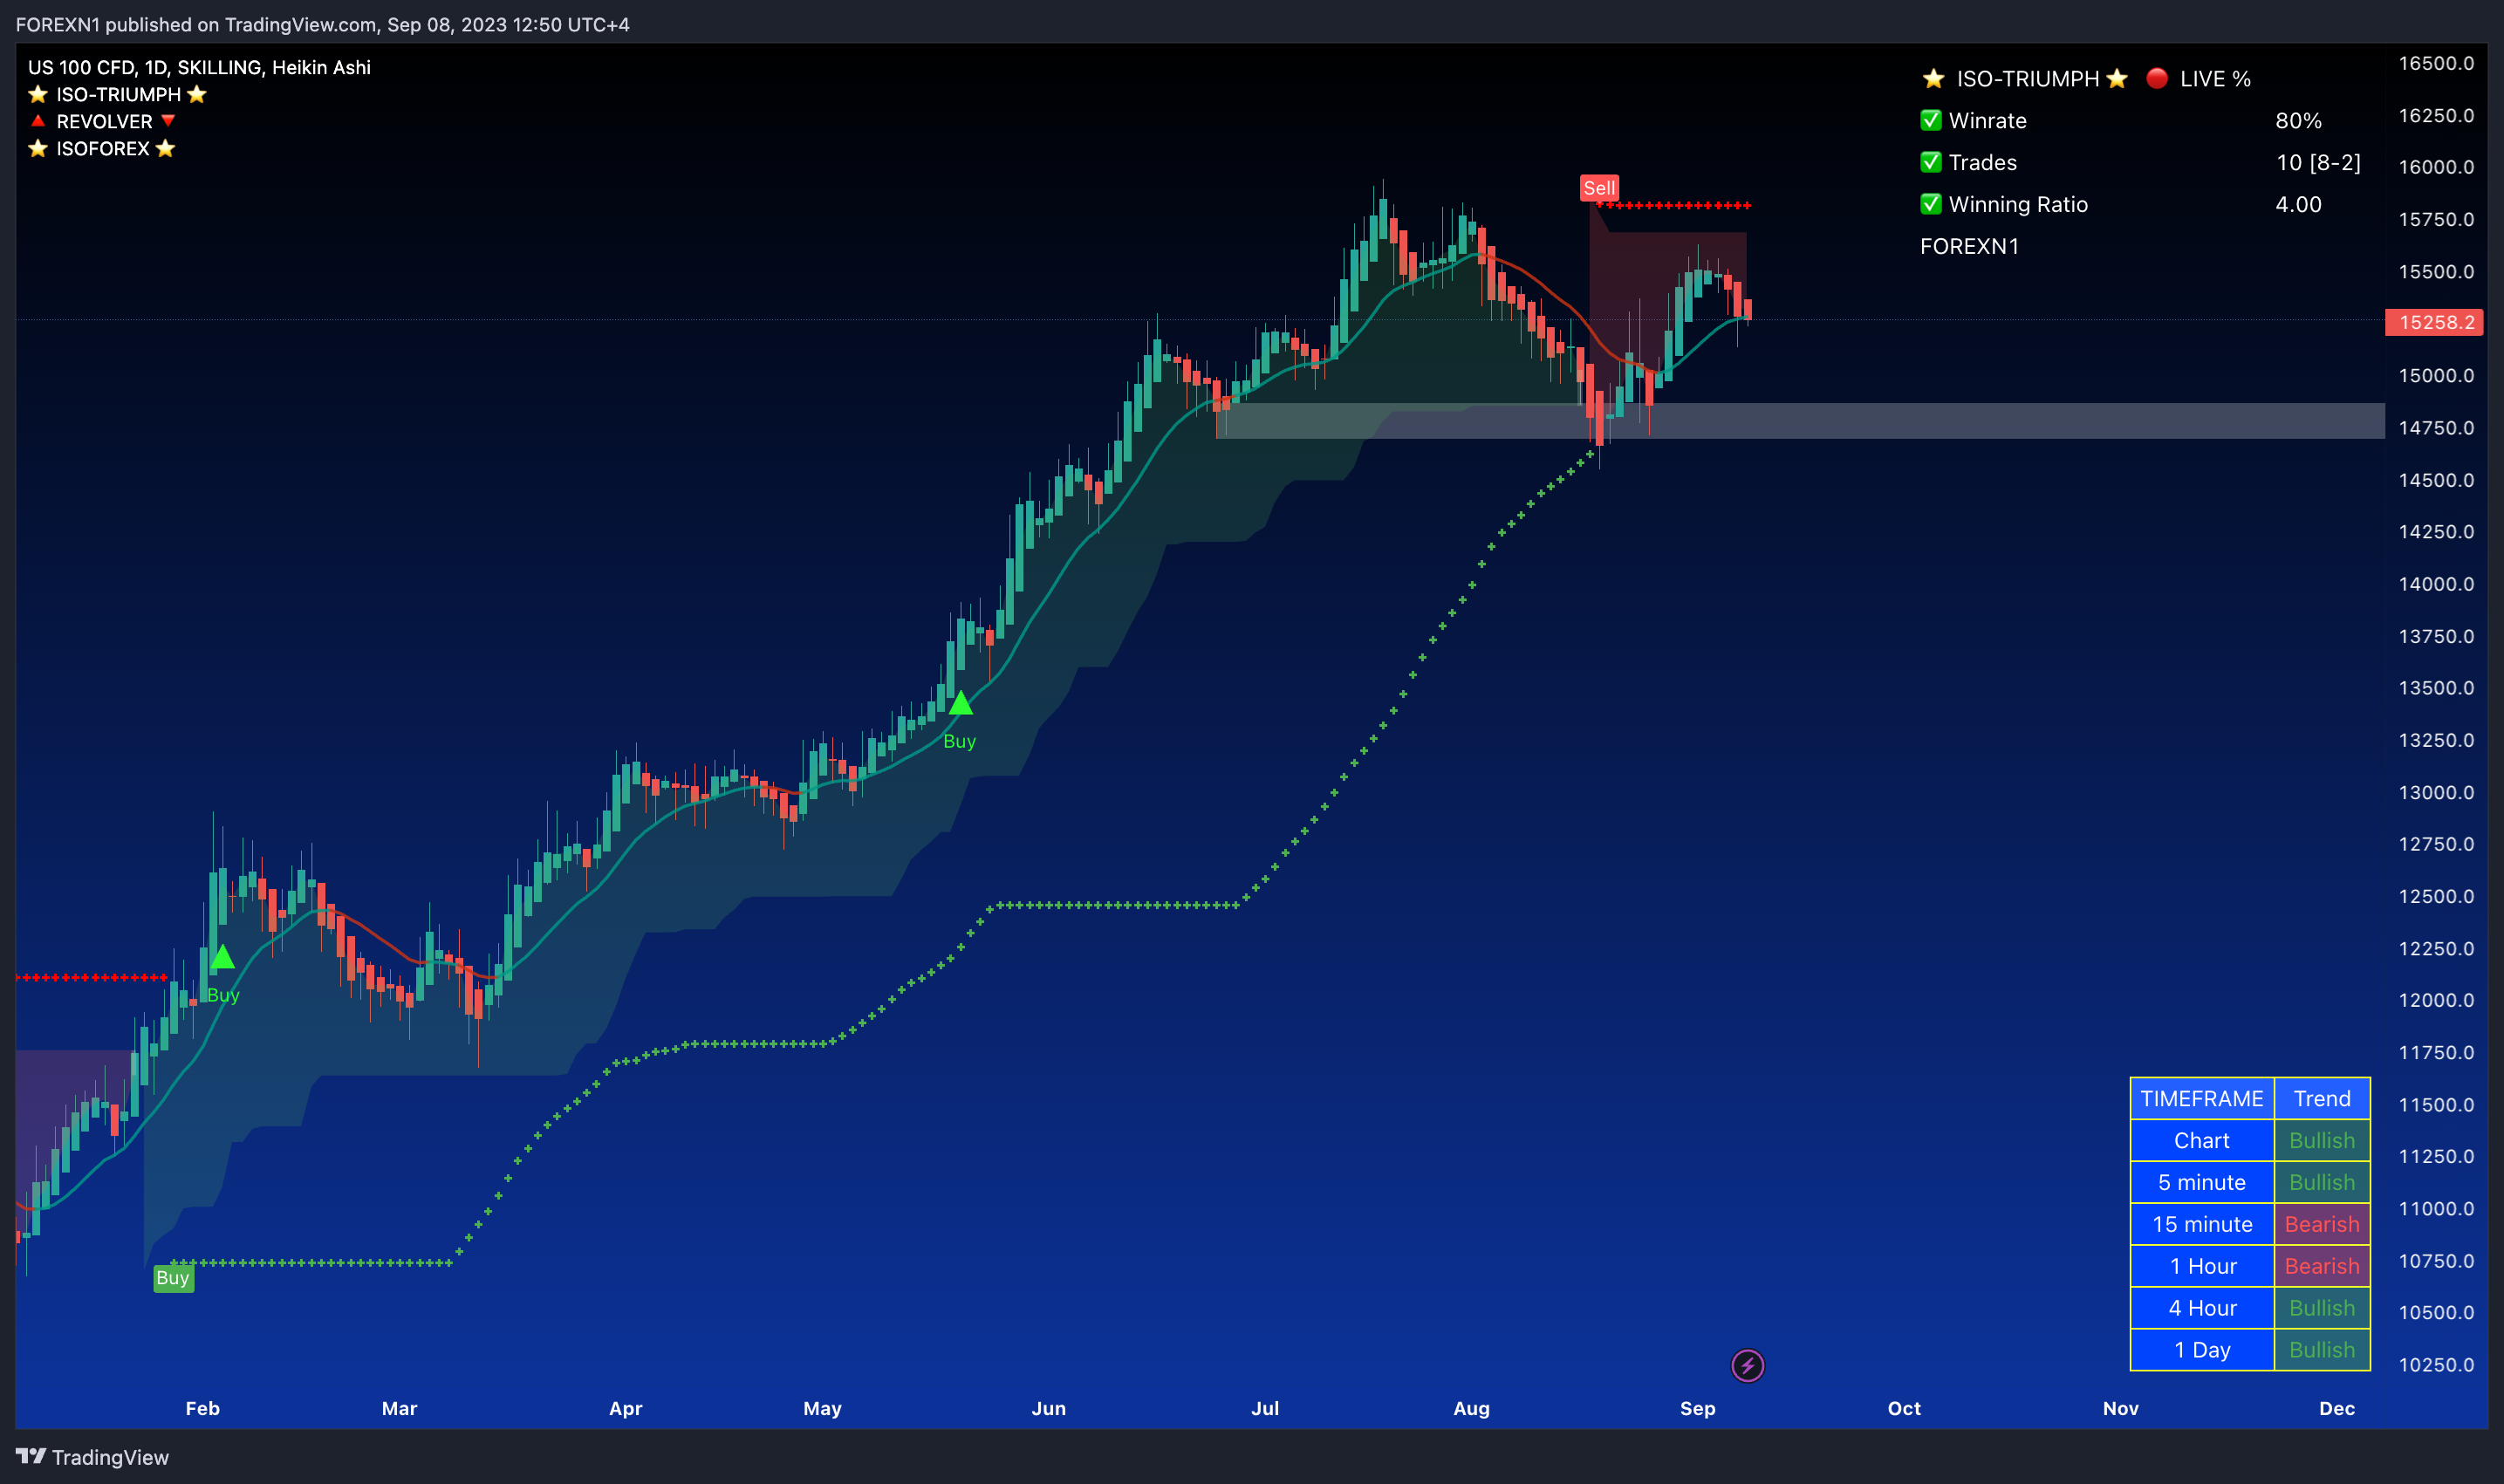Click the Sep label on the time axis
This screenshot has height=1484, width=2504.
pyautogui.click(x=1697, y=1408)
